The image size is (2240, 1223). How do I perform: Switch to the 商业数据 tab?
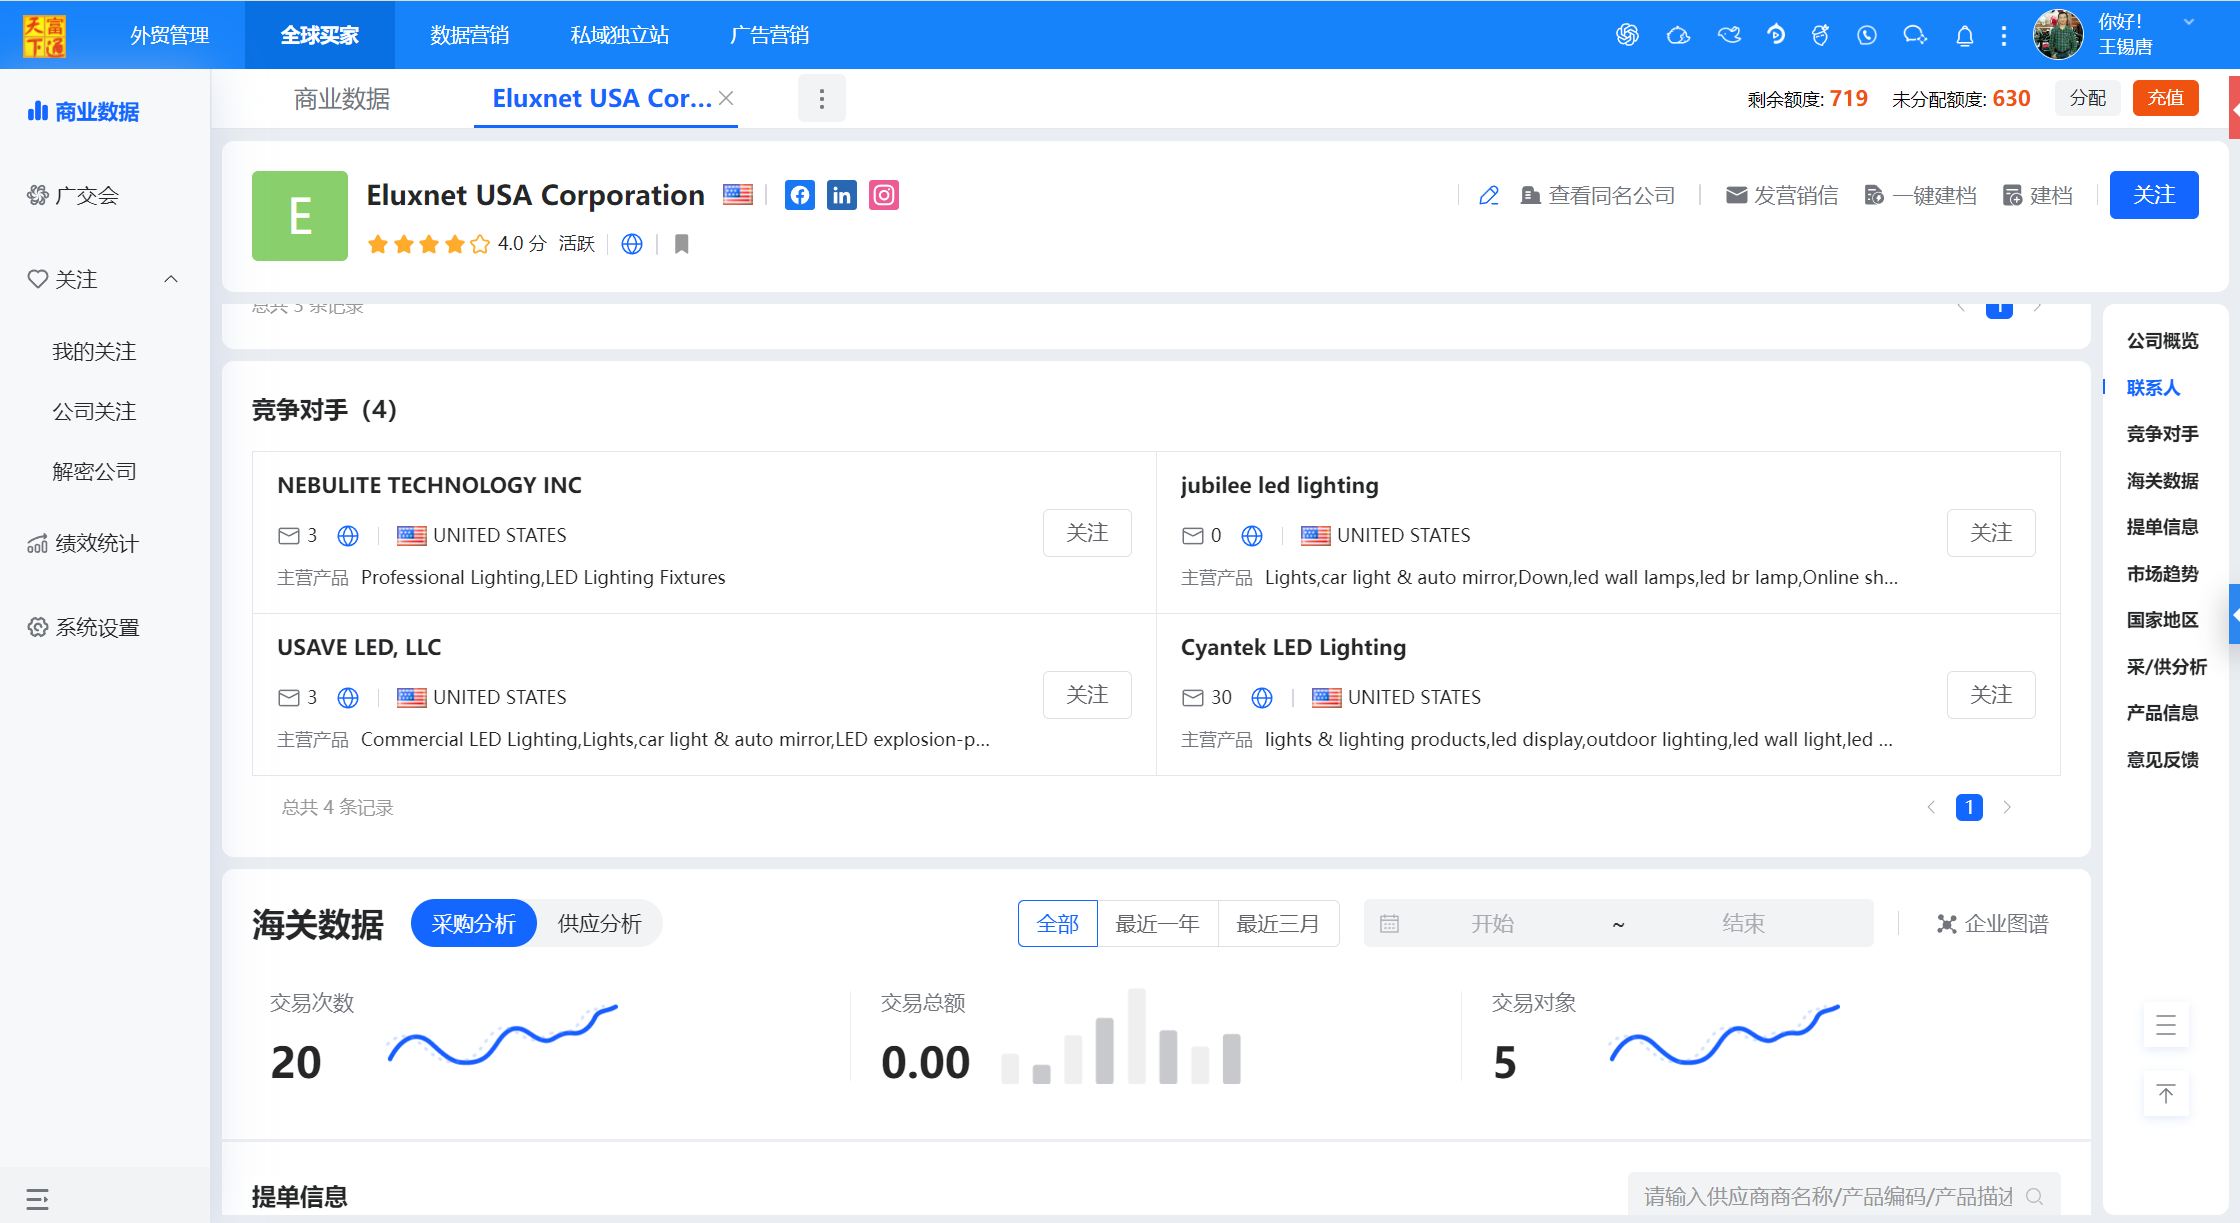[x=342, y=99]
